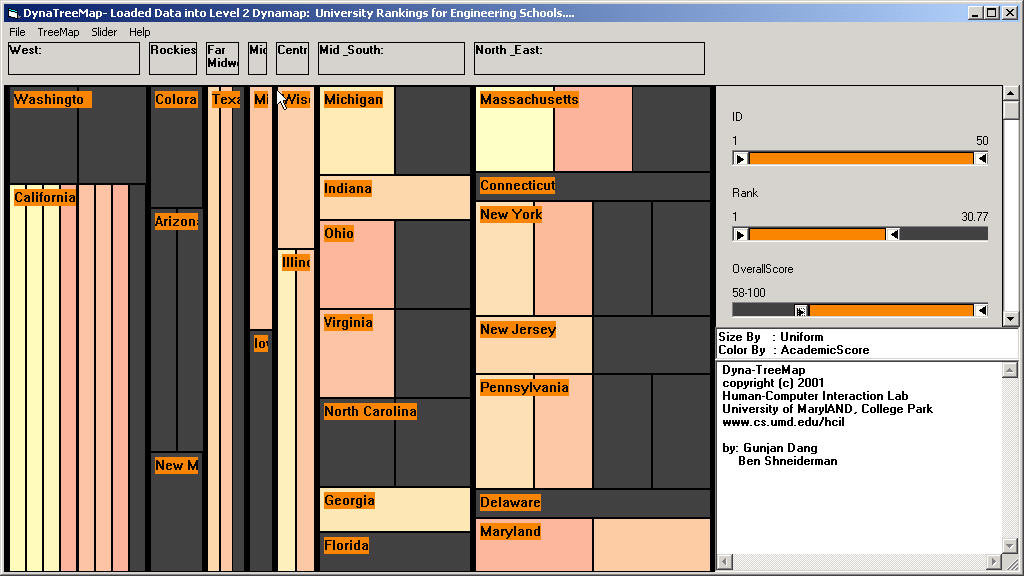Select the Mid_South region header box
The image size is (1024, 576).
tap(390, 59)
